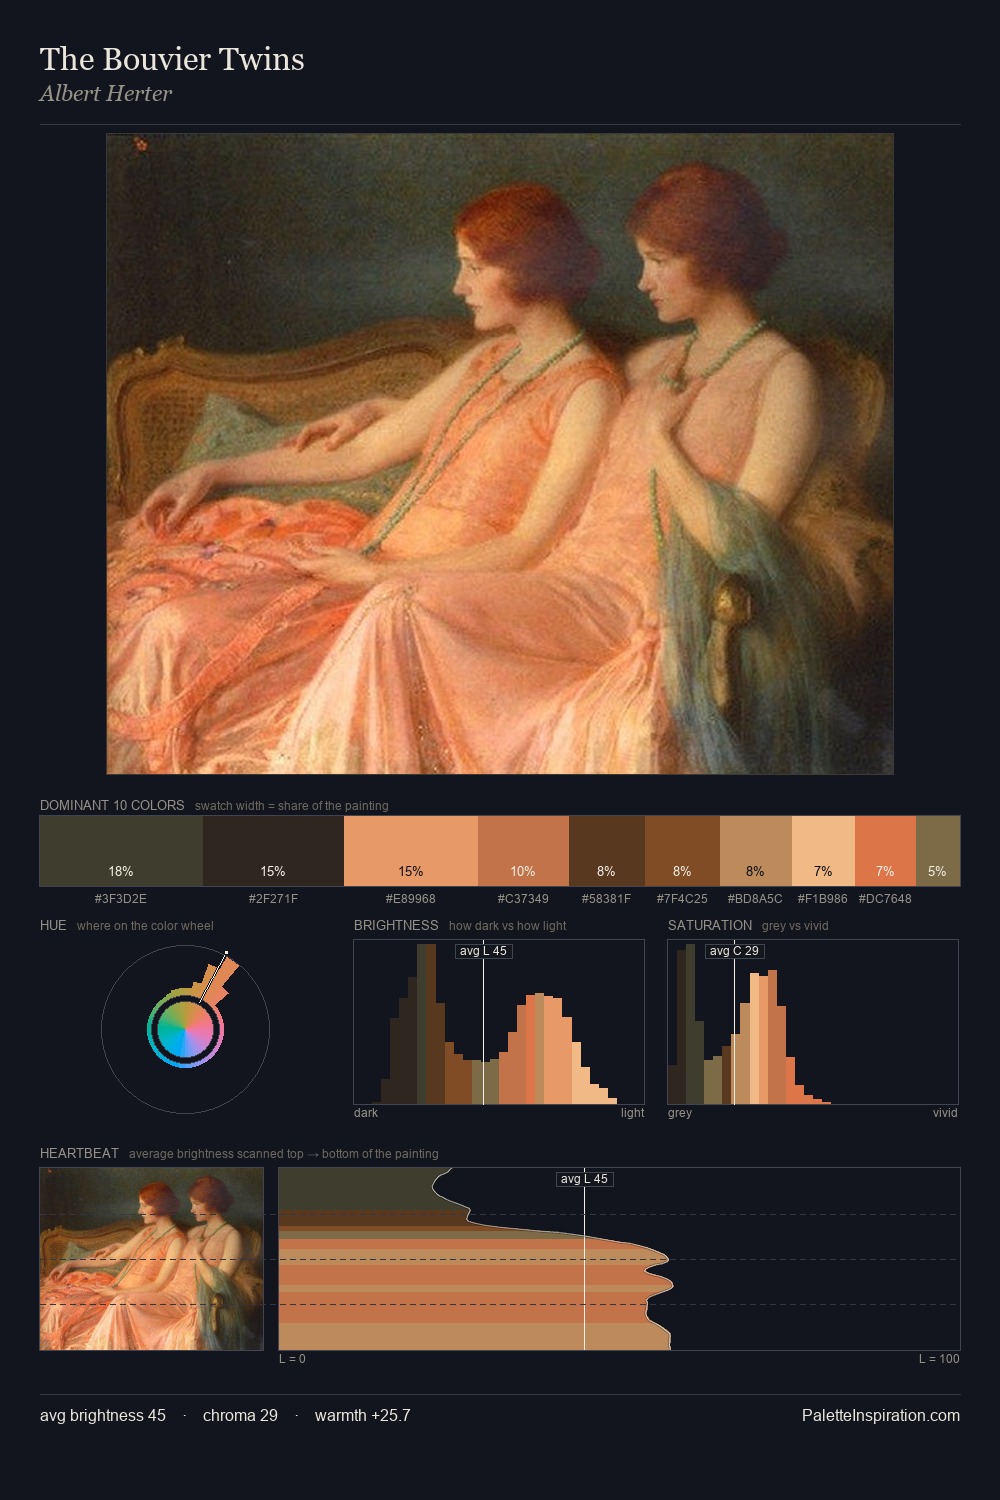Pick the 15% peach swatch #E89968
Viewport: 1000px width, 1500px height.
(x=411, y=851)
